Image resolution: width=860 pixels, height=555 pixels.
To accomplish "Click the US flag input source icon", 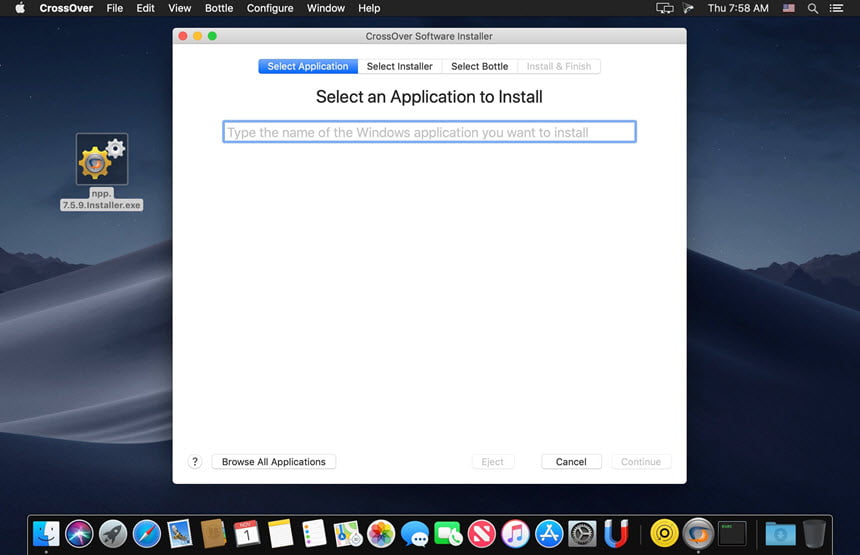I will (x=789, y=8).
